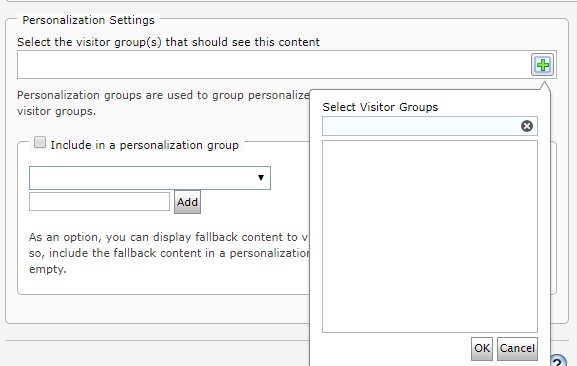Click 'Select the visitor group(s)' label text
This screenshot has height=366, width=577.
pyautogui.click(x=168, y=42)
